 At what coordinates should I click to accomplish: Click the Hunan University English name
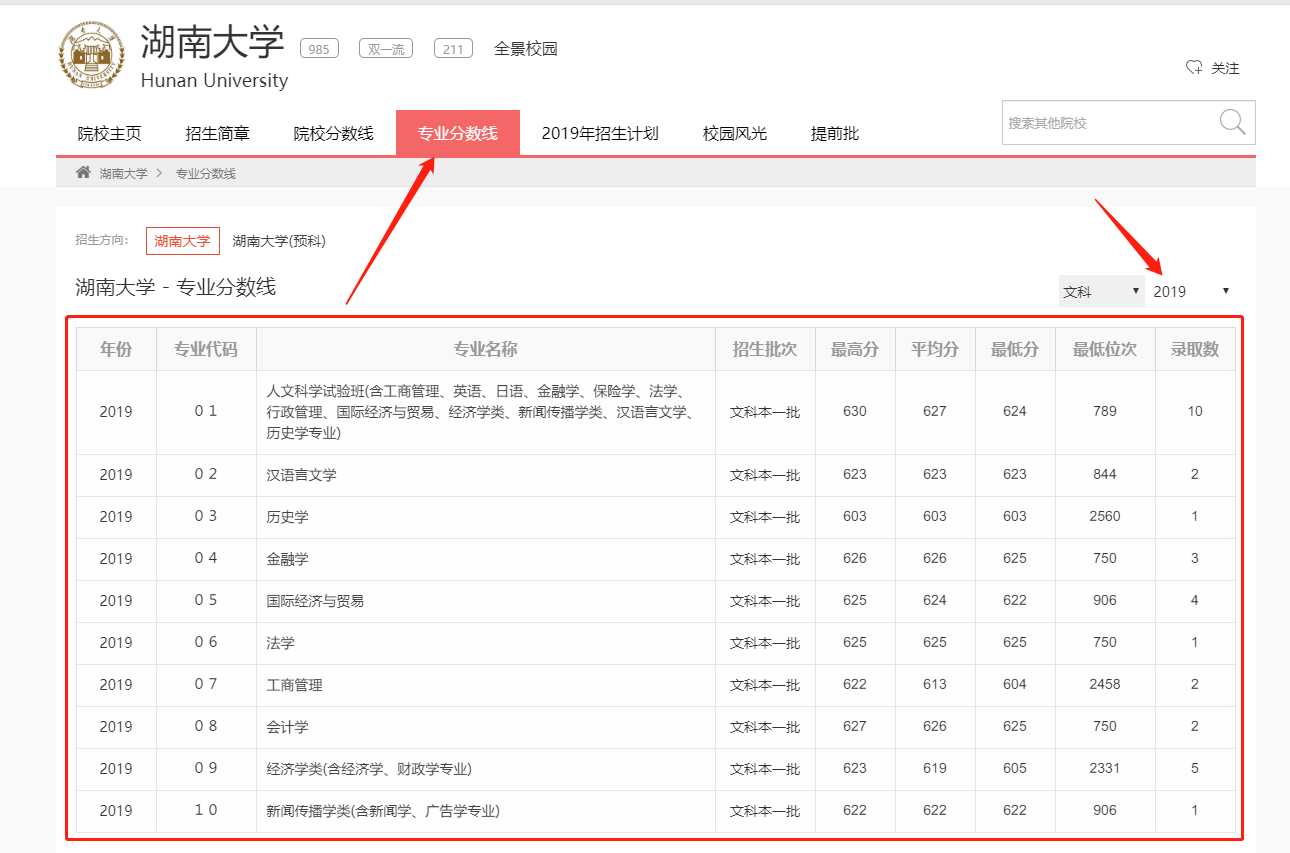coord(214,81)
